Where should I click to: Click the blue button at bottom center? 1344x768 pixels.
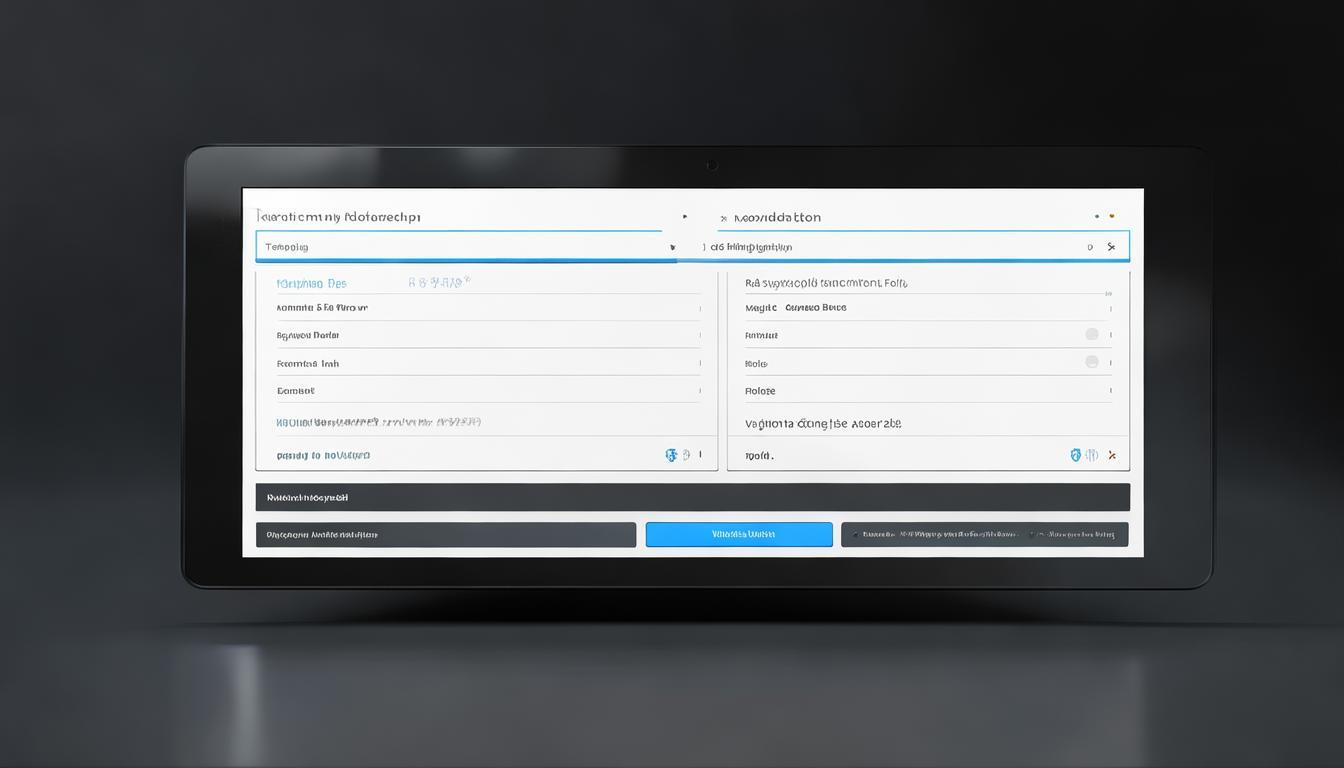(x=739, y=535)
